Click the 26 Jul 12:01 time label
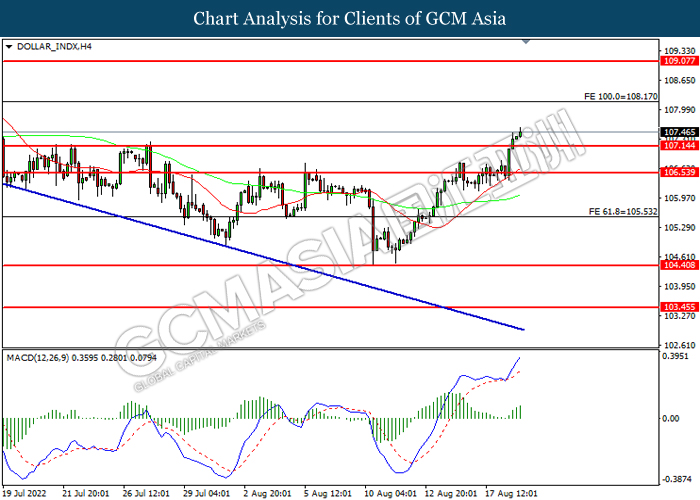Image resolution: width=700 pixels, height=500 pixels. click(146, 493)
